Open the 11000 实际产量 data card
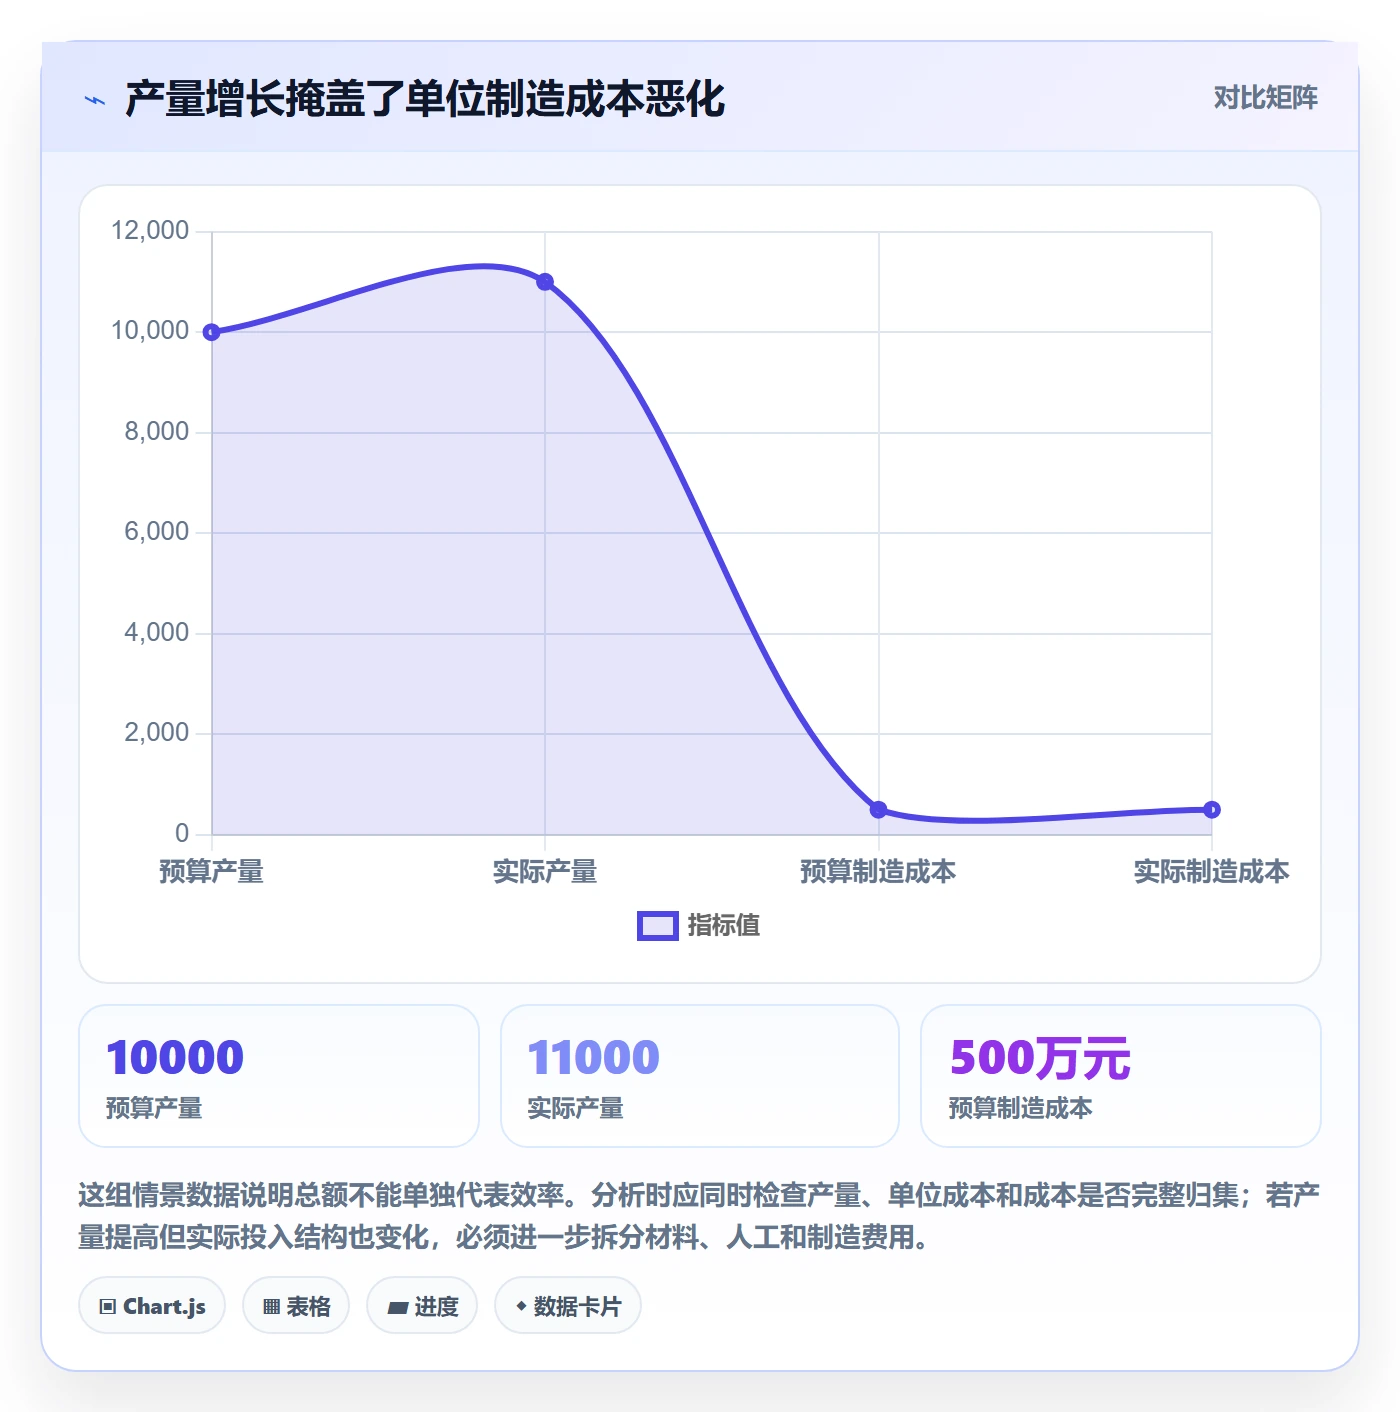 click(700, 1076)
